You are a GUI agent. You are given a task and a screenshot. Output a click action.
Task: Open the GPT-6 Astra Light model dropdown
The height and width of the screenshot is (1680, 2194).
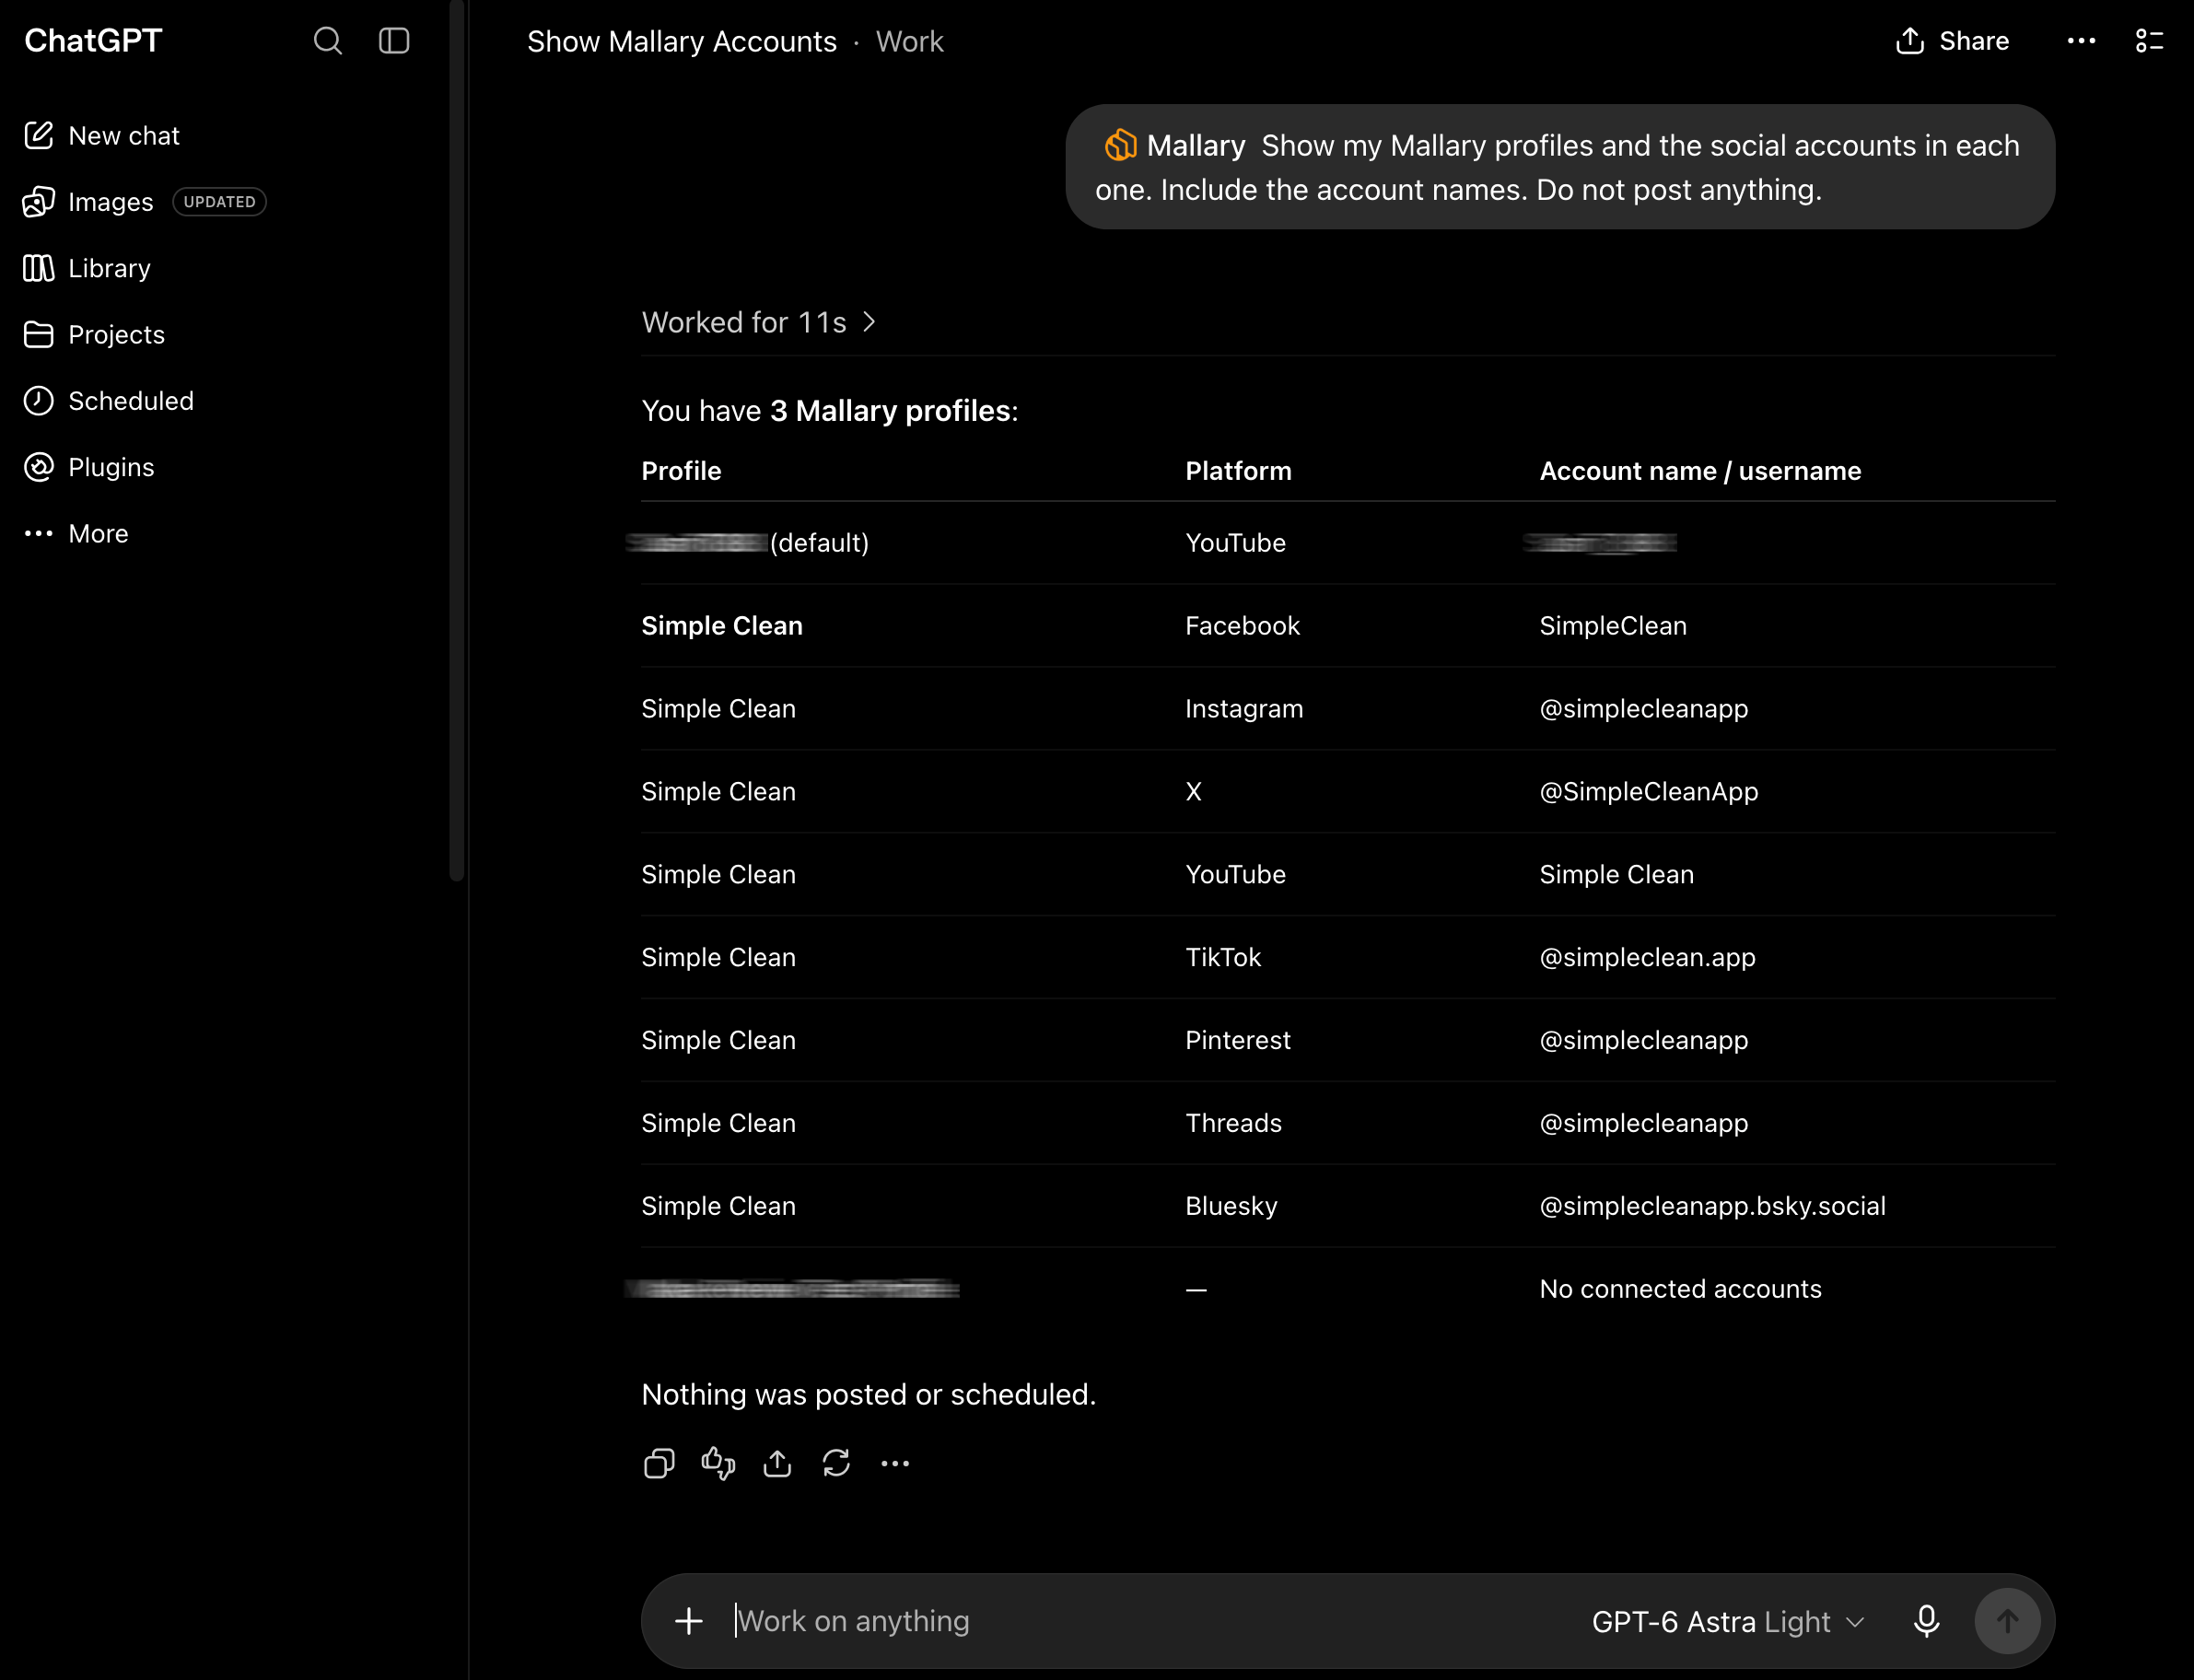pyautogui.click(x=1728, y=1621)
